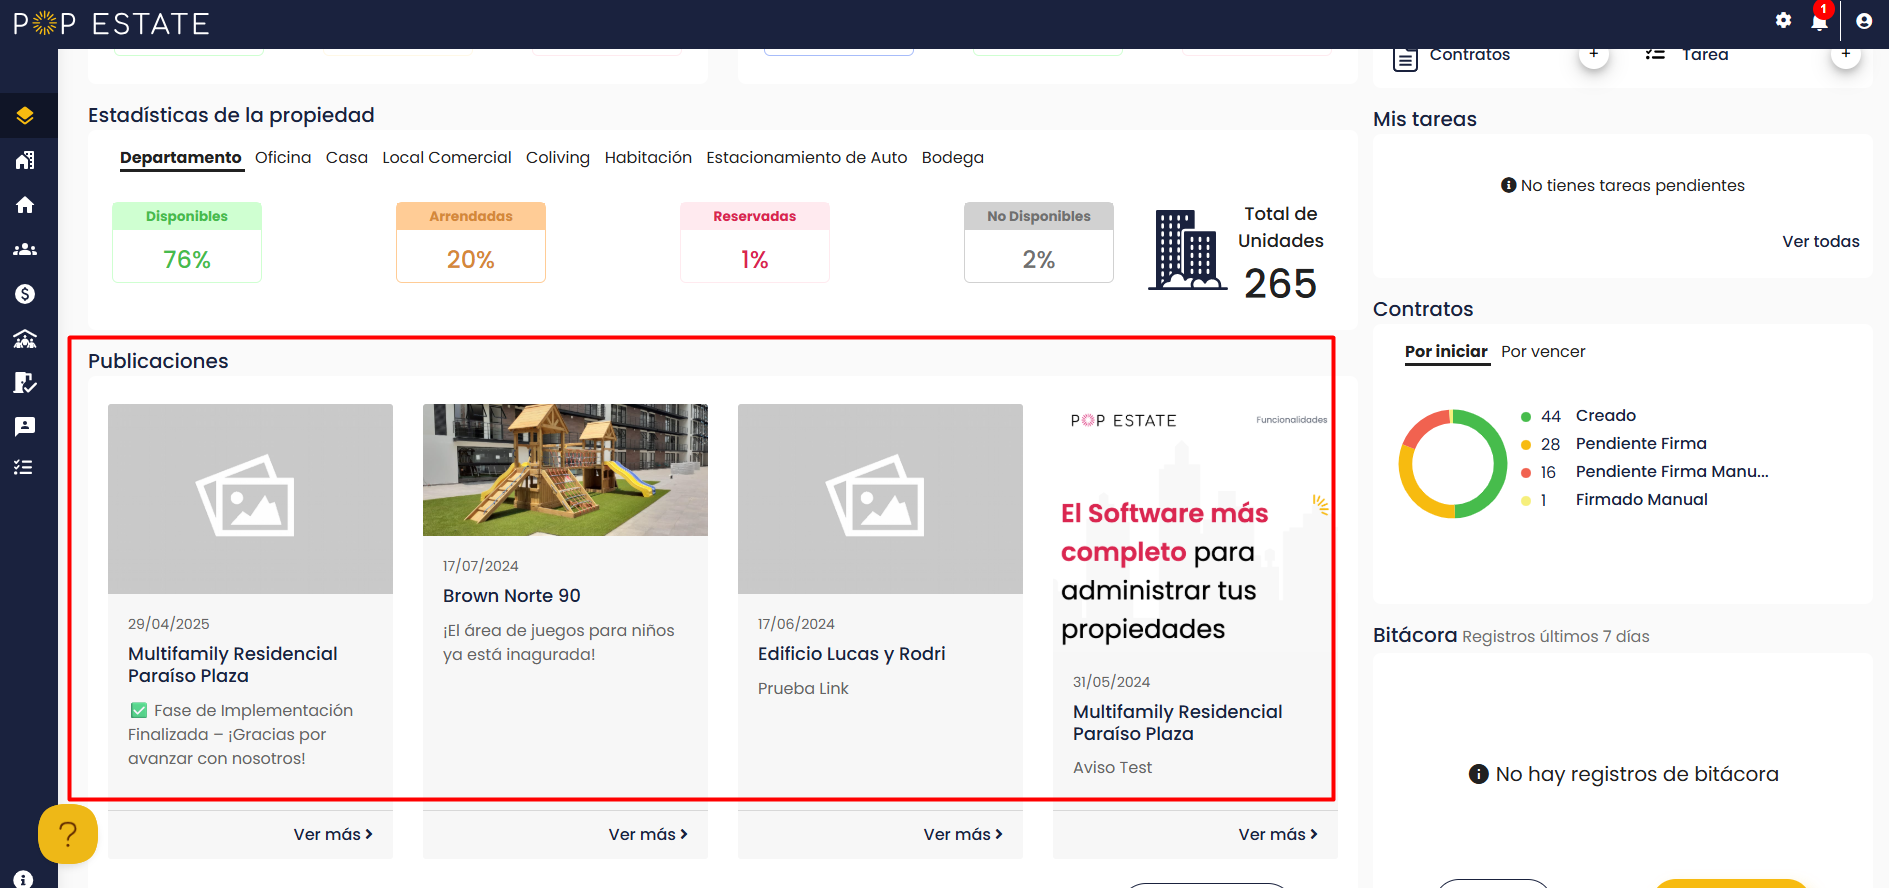Expand Ver más for Brown Norte 90
Viewport: 1889px width, 888px height.
[648, 834]
